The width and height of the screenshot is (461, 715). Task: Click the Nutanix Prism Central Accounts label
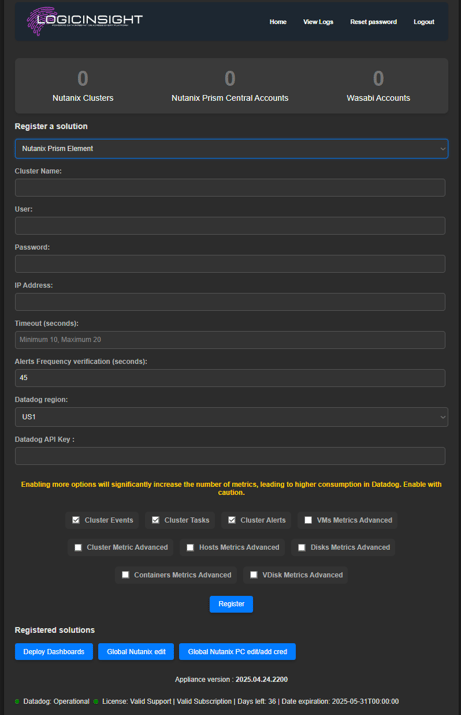point(230,98)
